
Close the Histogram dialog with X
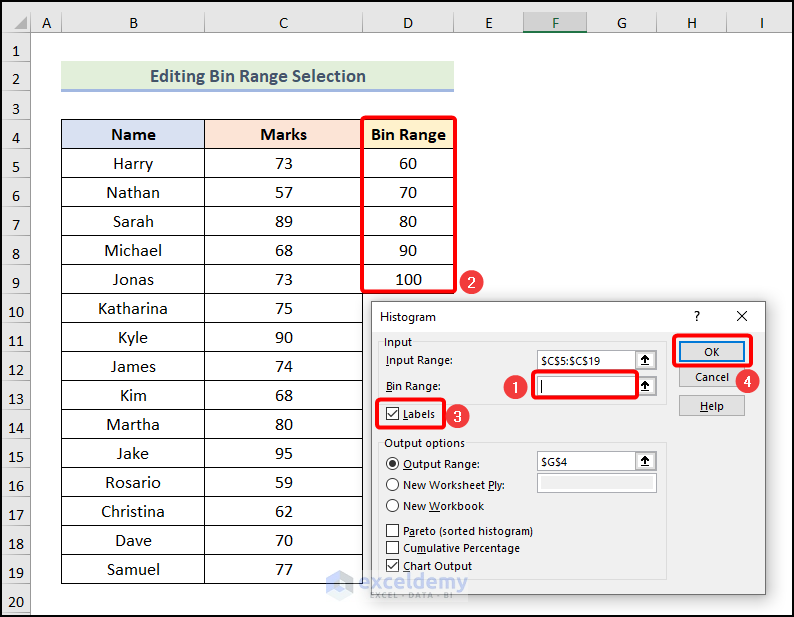pos(741,316)
